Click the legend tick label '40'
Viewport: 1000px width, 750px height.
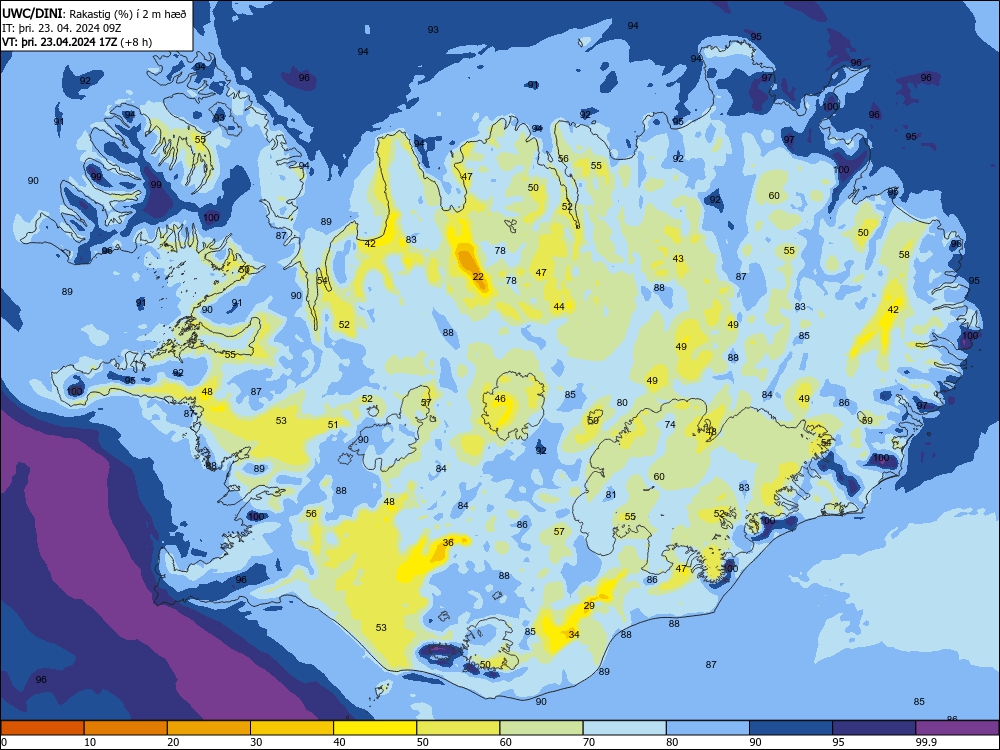(x=340, y=742)
